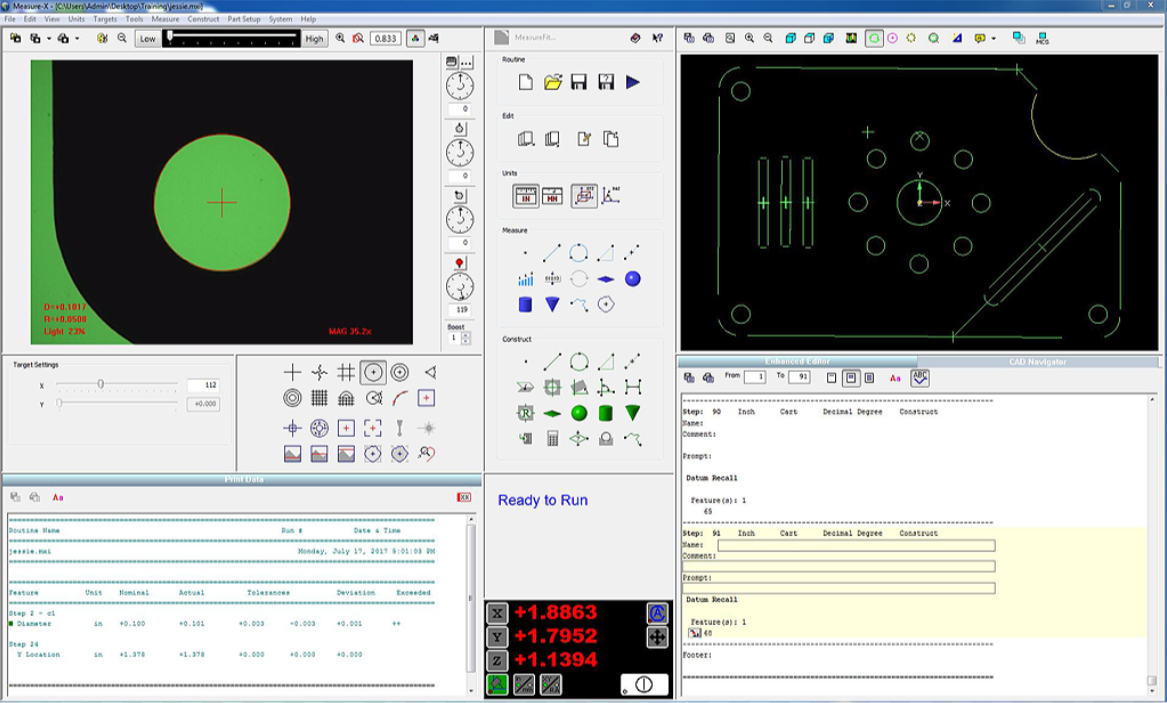The height and width of the screenshot is (703, 1167).
Task: Select the Measure Cylinder tool
Action: pyautogui.click(x=525, y=305)
